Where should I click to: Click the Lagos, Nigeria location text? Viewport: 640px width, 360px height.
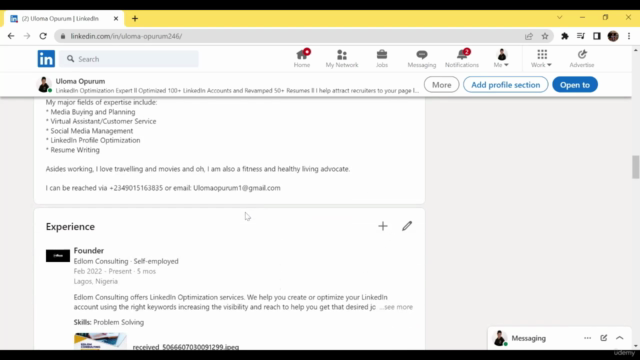coord(96,281)
